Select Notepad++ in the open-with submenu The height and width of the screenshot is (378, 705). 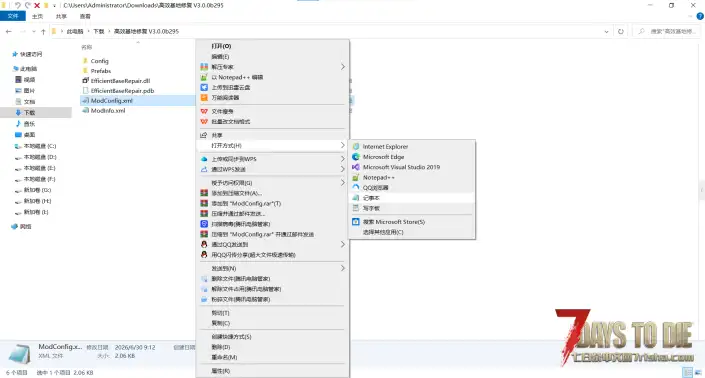411,178
